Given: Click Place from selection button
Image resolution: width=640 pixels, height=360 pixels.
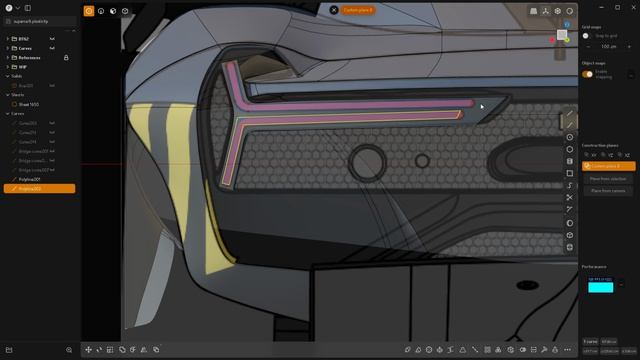Looking at the screenshot, I should click(608, 179).
